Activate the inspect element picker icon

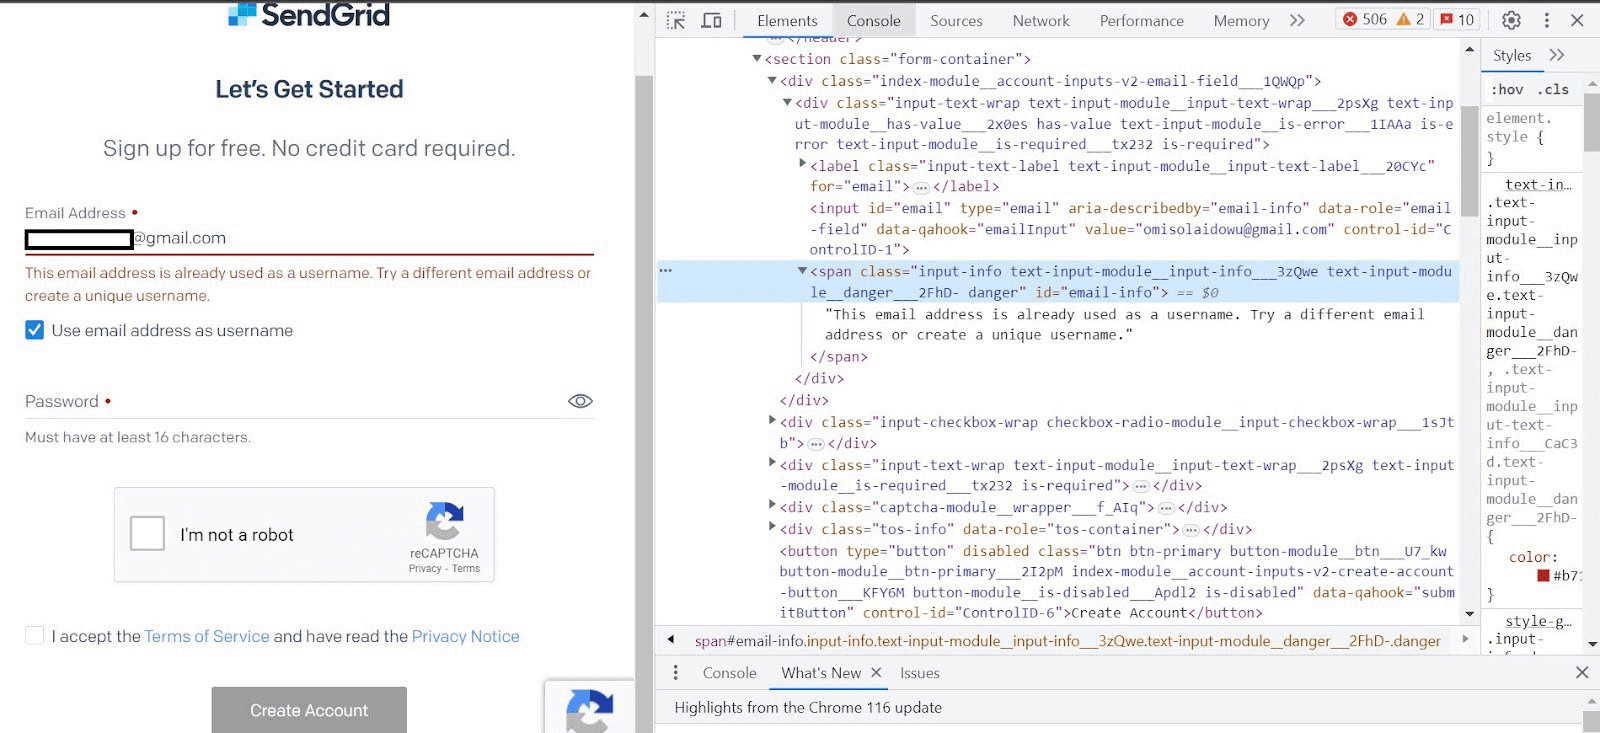676,20
